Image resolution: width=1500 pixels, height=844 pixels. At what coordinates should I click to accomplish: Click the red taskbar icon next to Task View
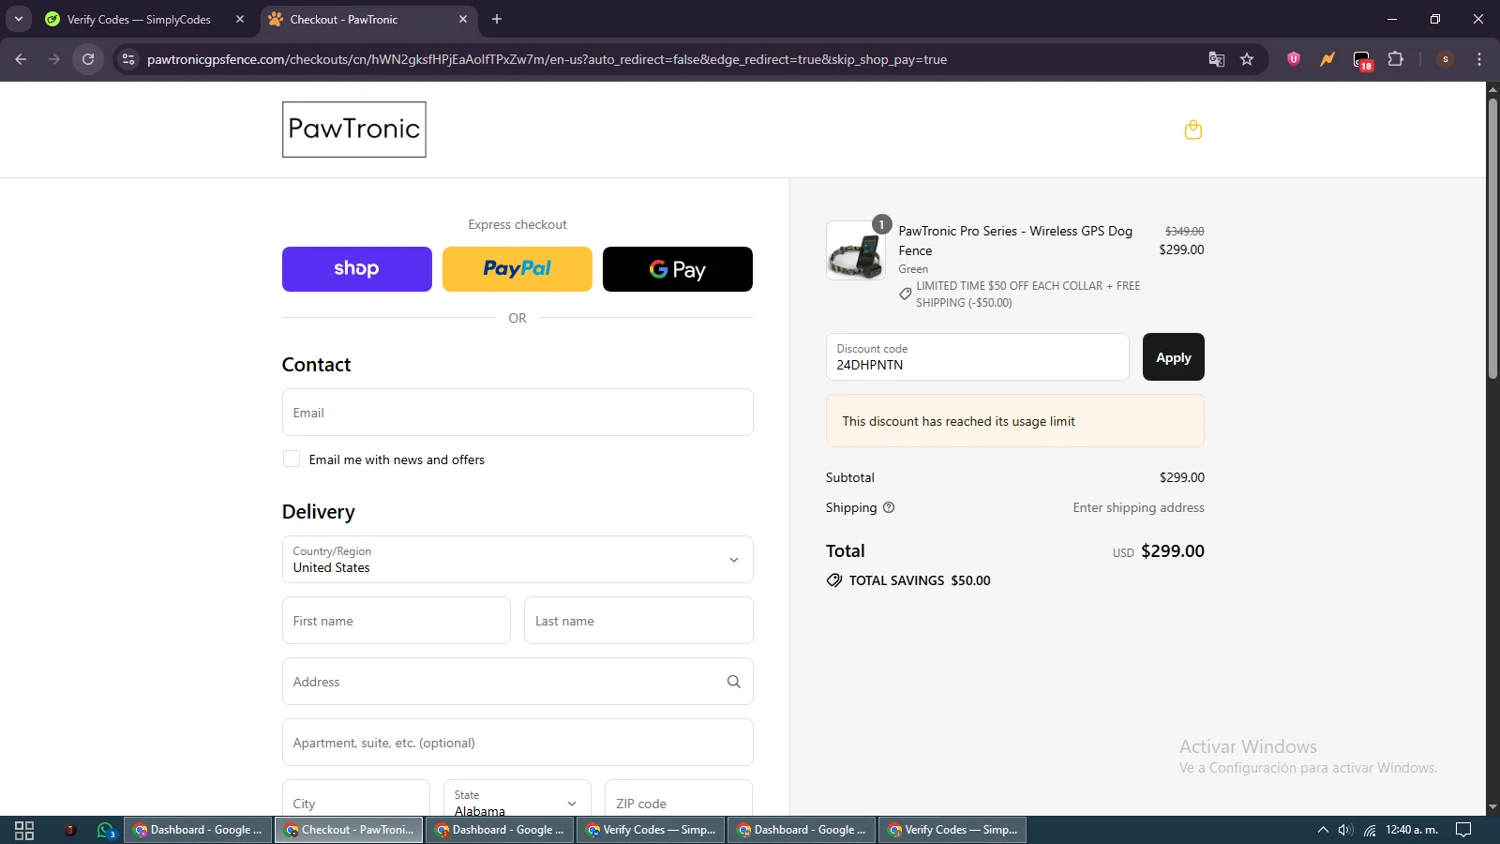tap(70, 830)
